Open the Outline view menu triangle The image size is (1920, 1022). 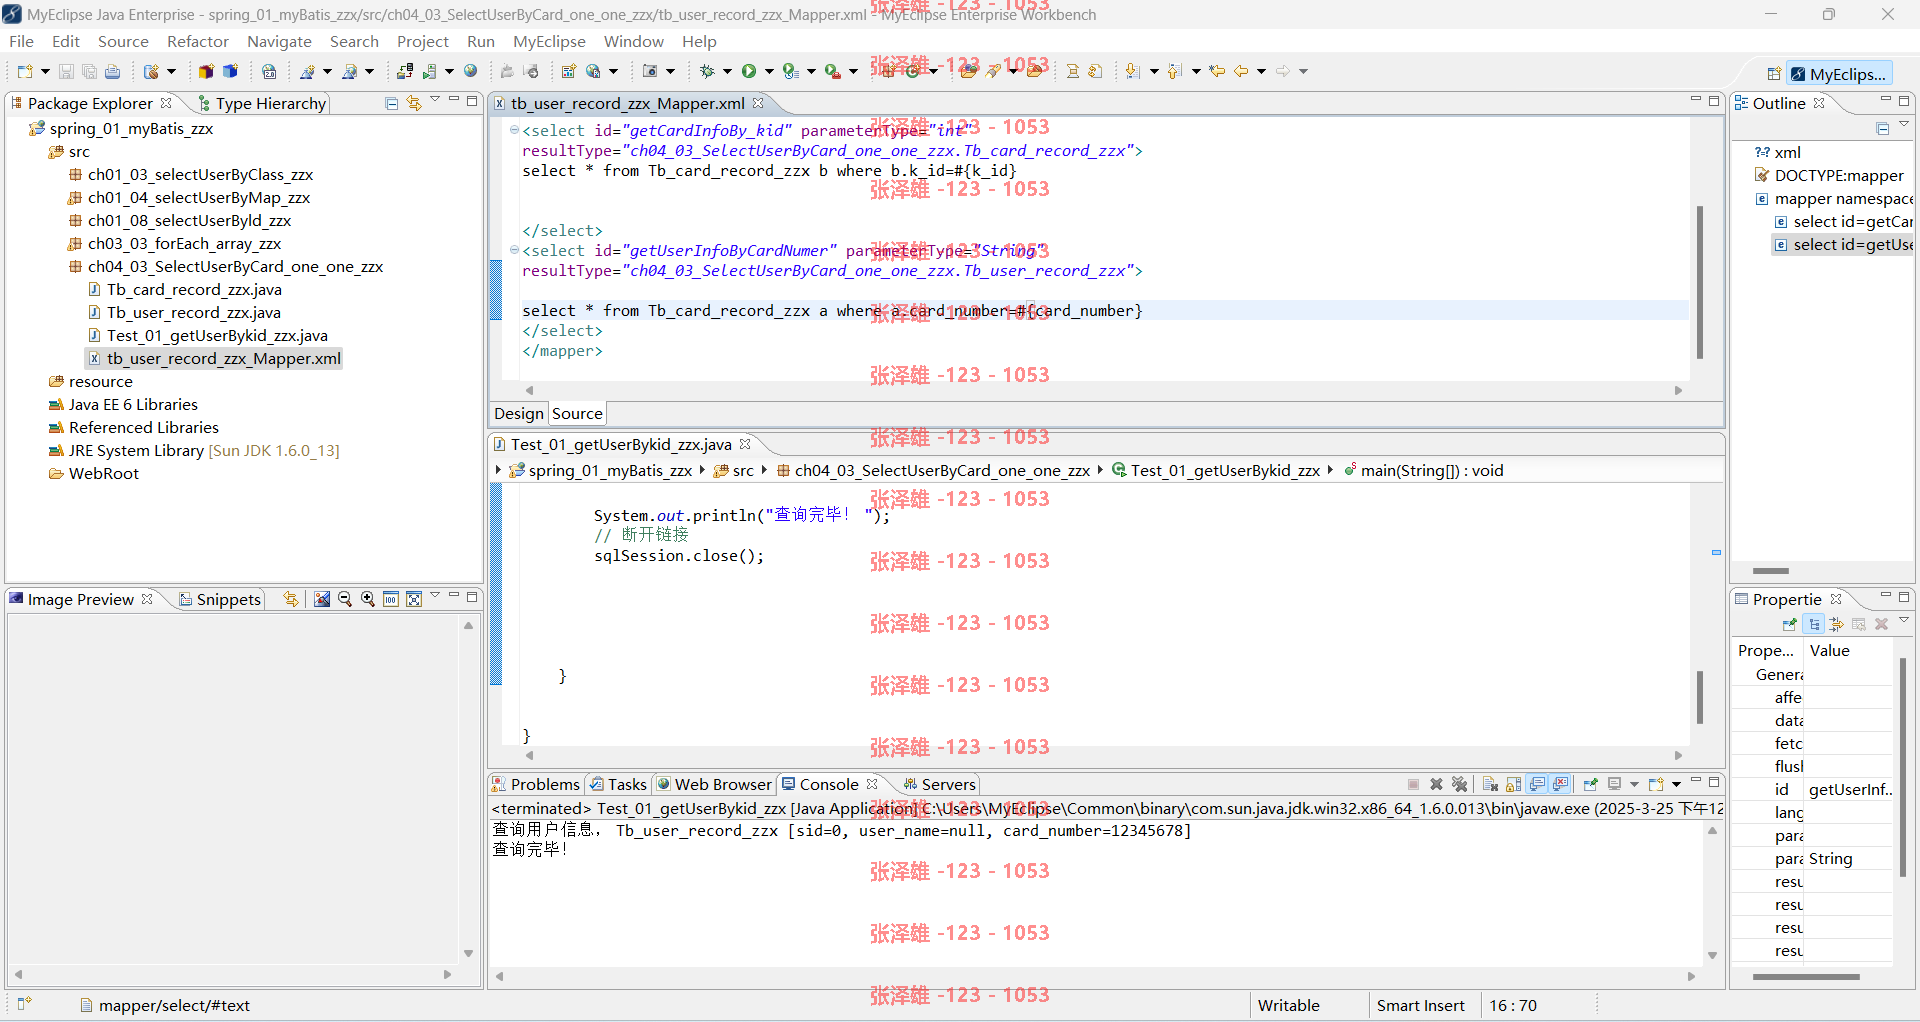coord(1904,125)
